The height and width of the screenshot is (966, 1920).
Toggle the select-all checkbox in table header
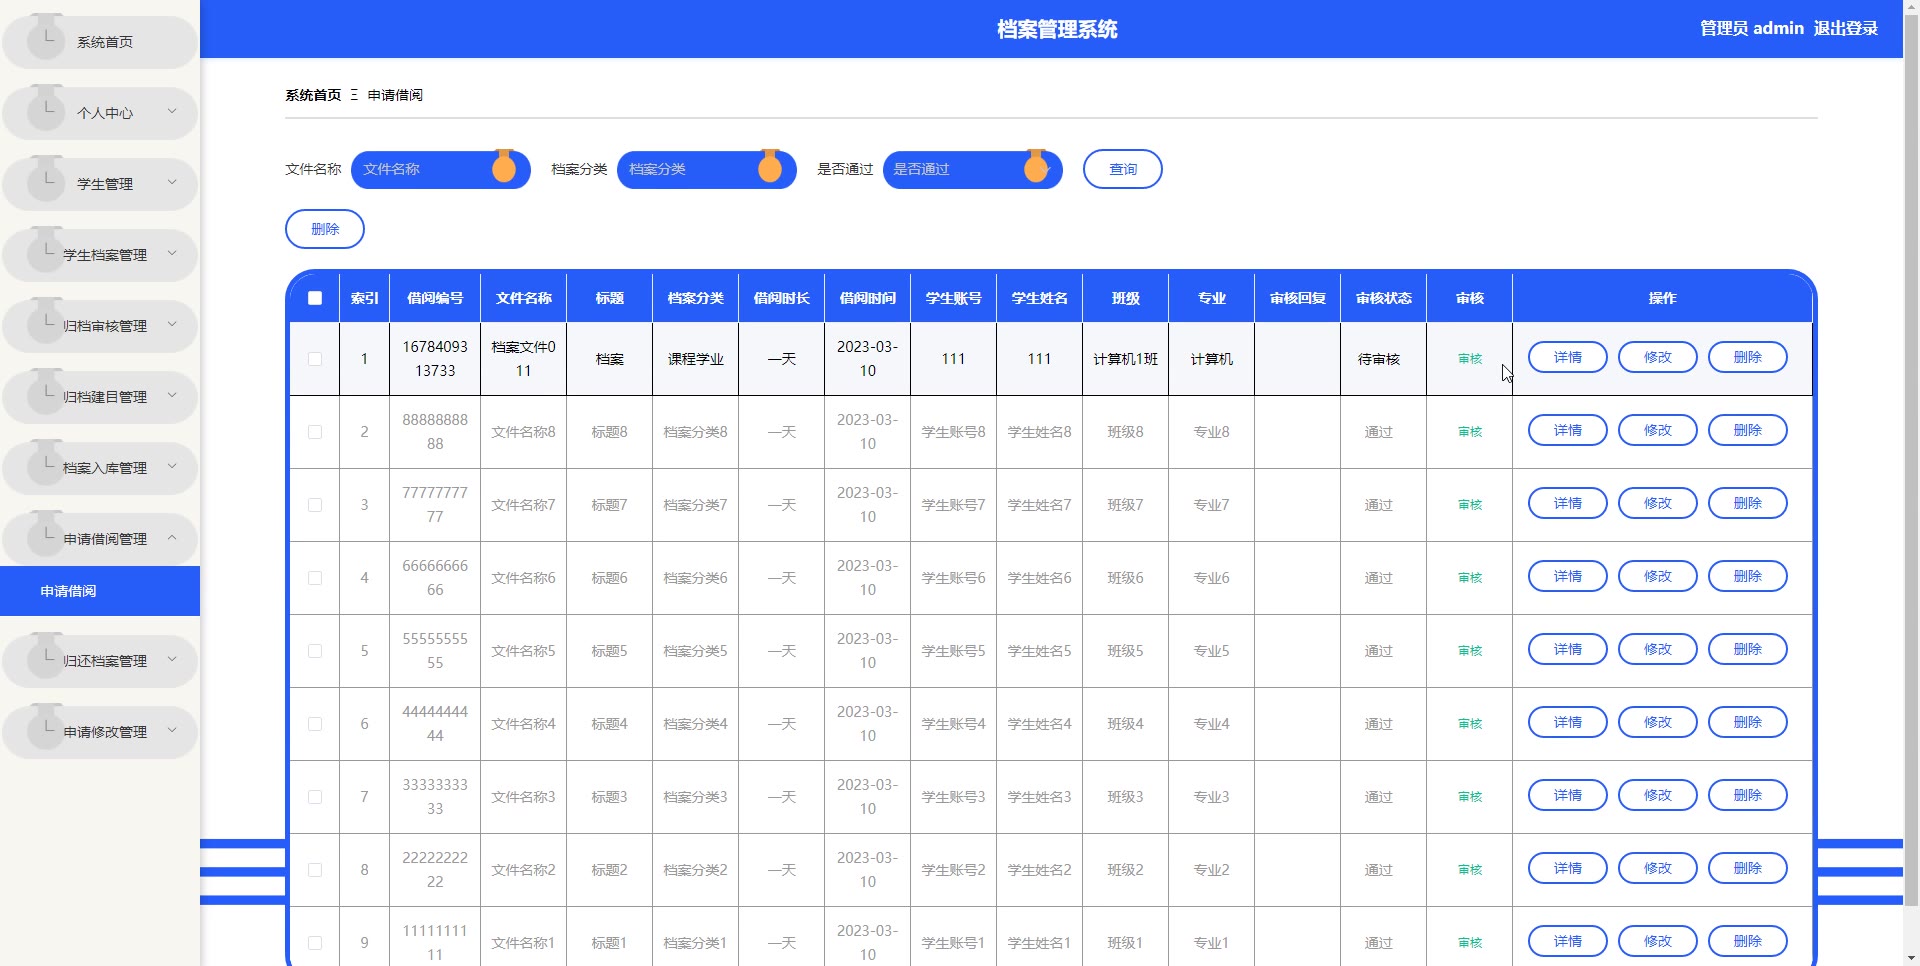pyautogui.click(x=315, y=298)
